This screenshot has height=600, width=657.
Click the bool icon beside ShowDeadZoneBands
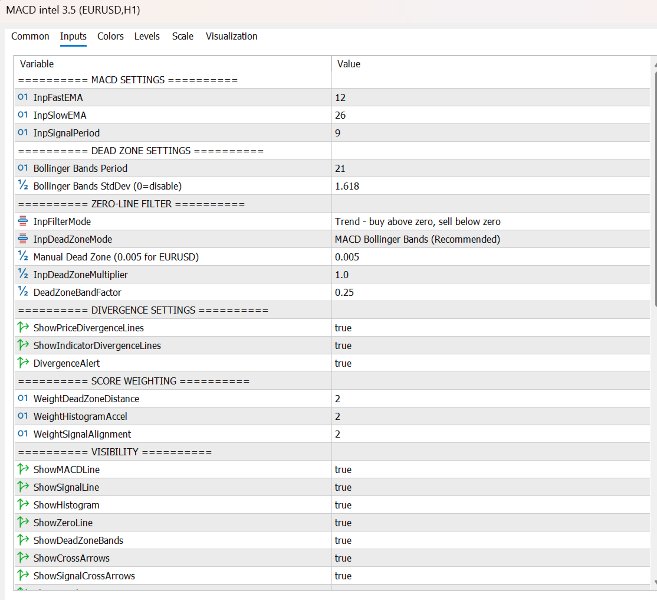pos(23,540)
